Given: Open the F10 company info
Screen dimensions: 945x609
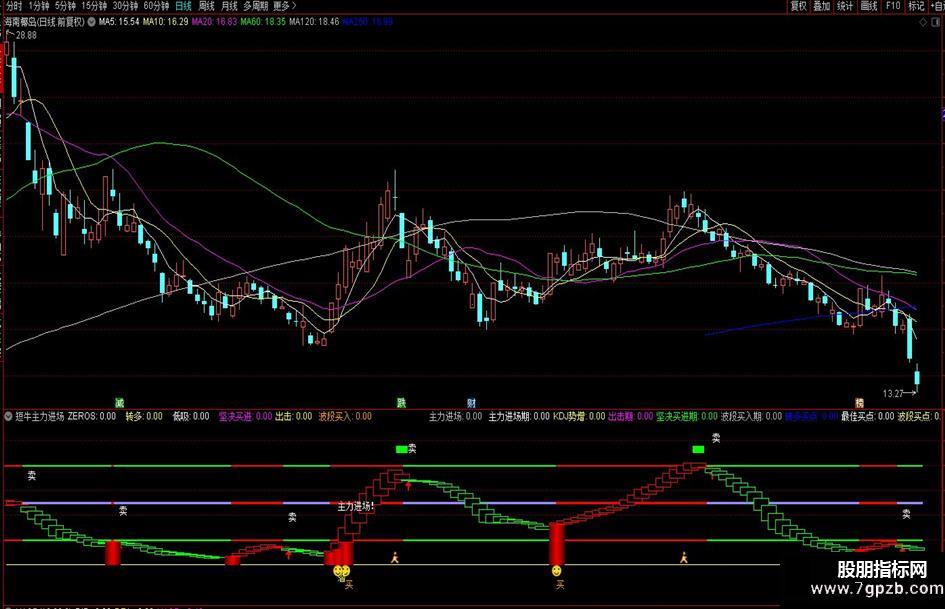Looking at the screenshot, I should tap(893, 6).
